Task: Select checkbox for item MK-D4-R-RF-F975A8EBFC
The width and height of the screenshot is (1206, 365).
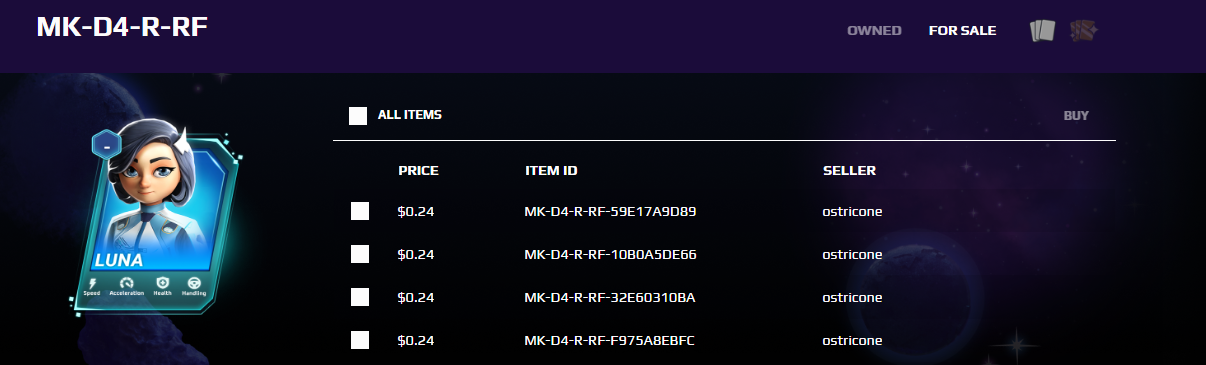Action: (x=360, y=341)
